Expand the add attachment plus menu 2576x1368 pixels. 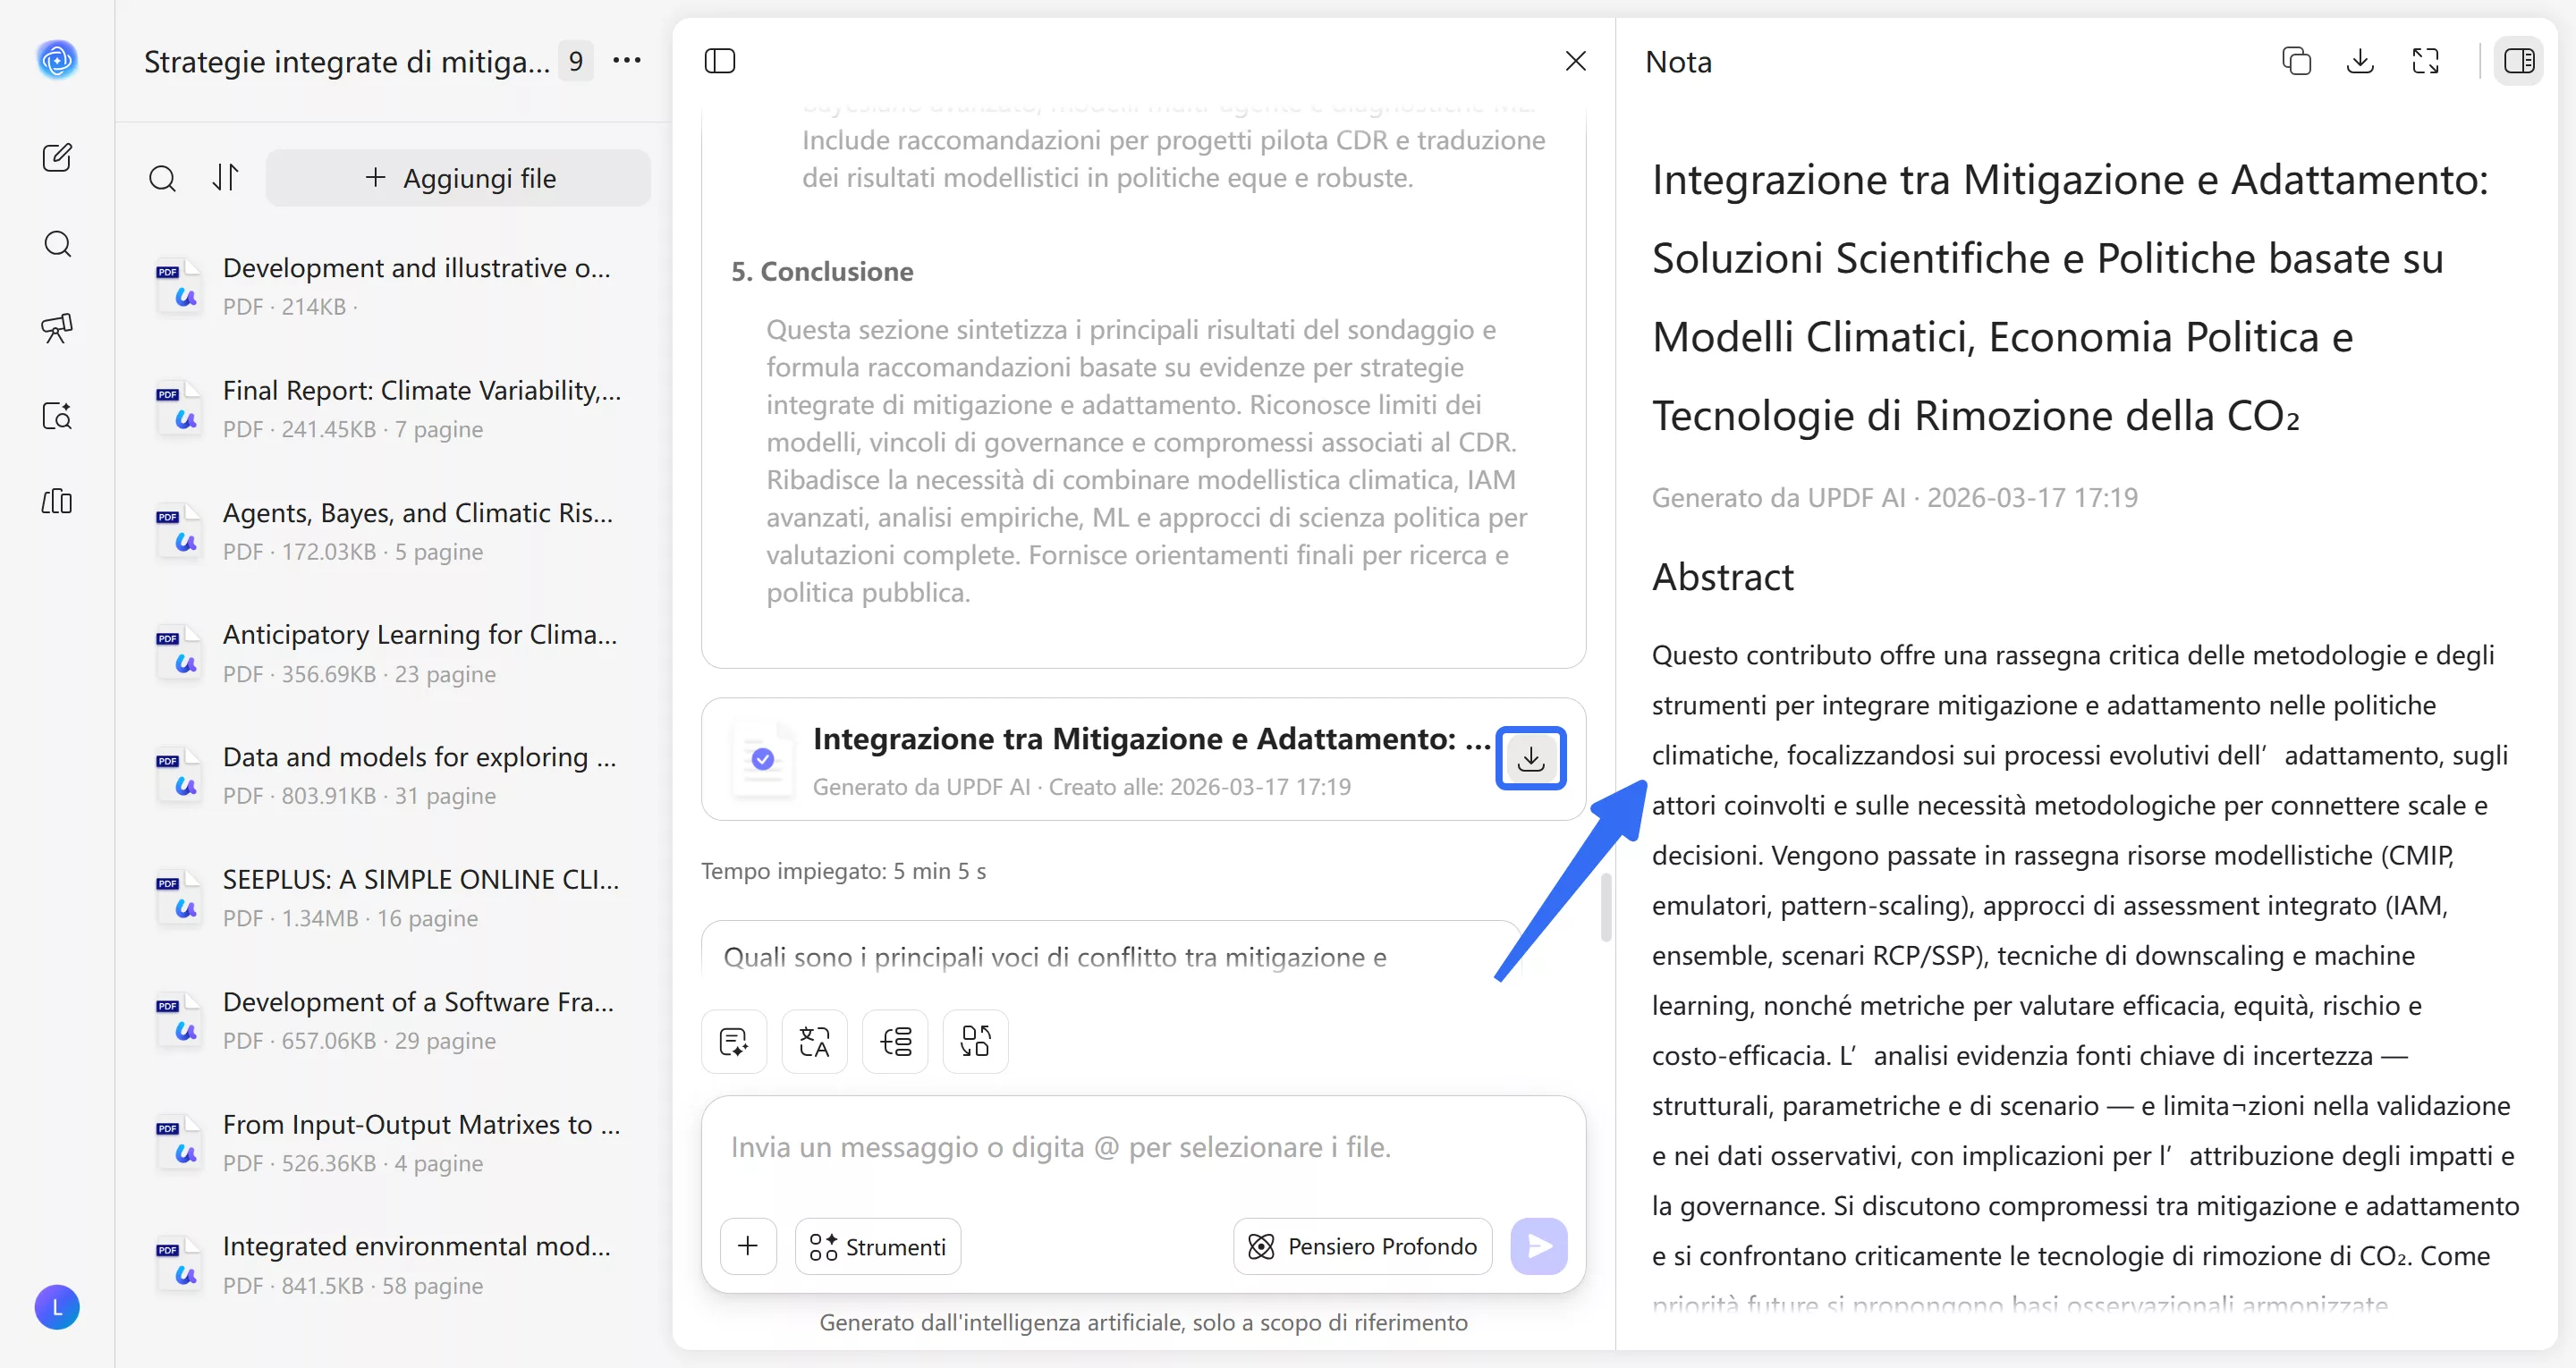coord(748,1246)
